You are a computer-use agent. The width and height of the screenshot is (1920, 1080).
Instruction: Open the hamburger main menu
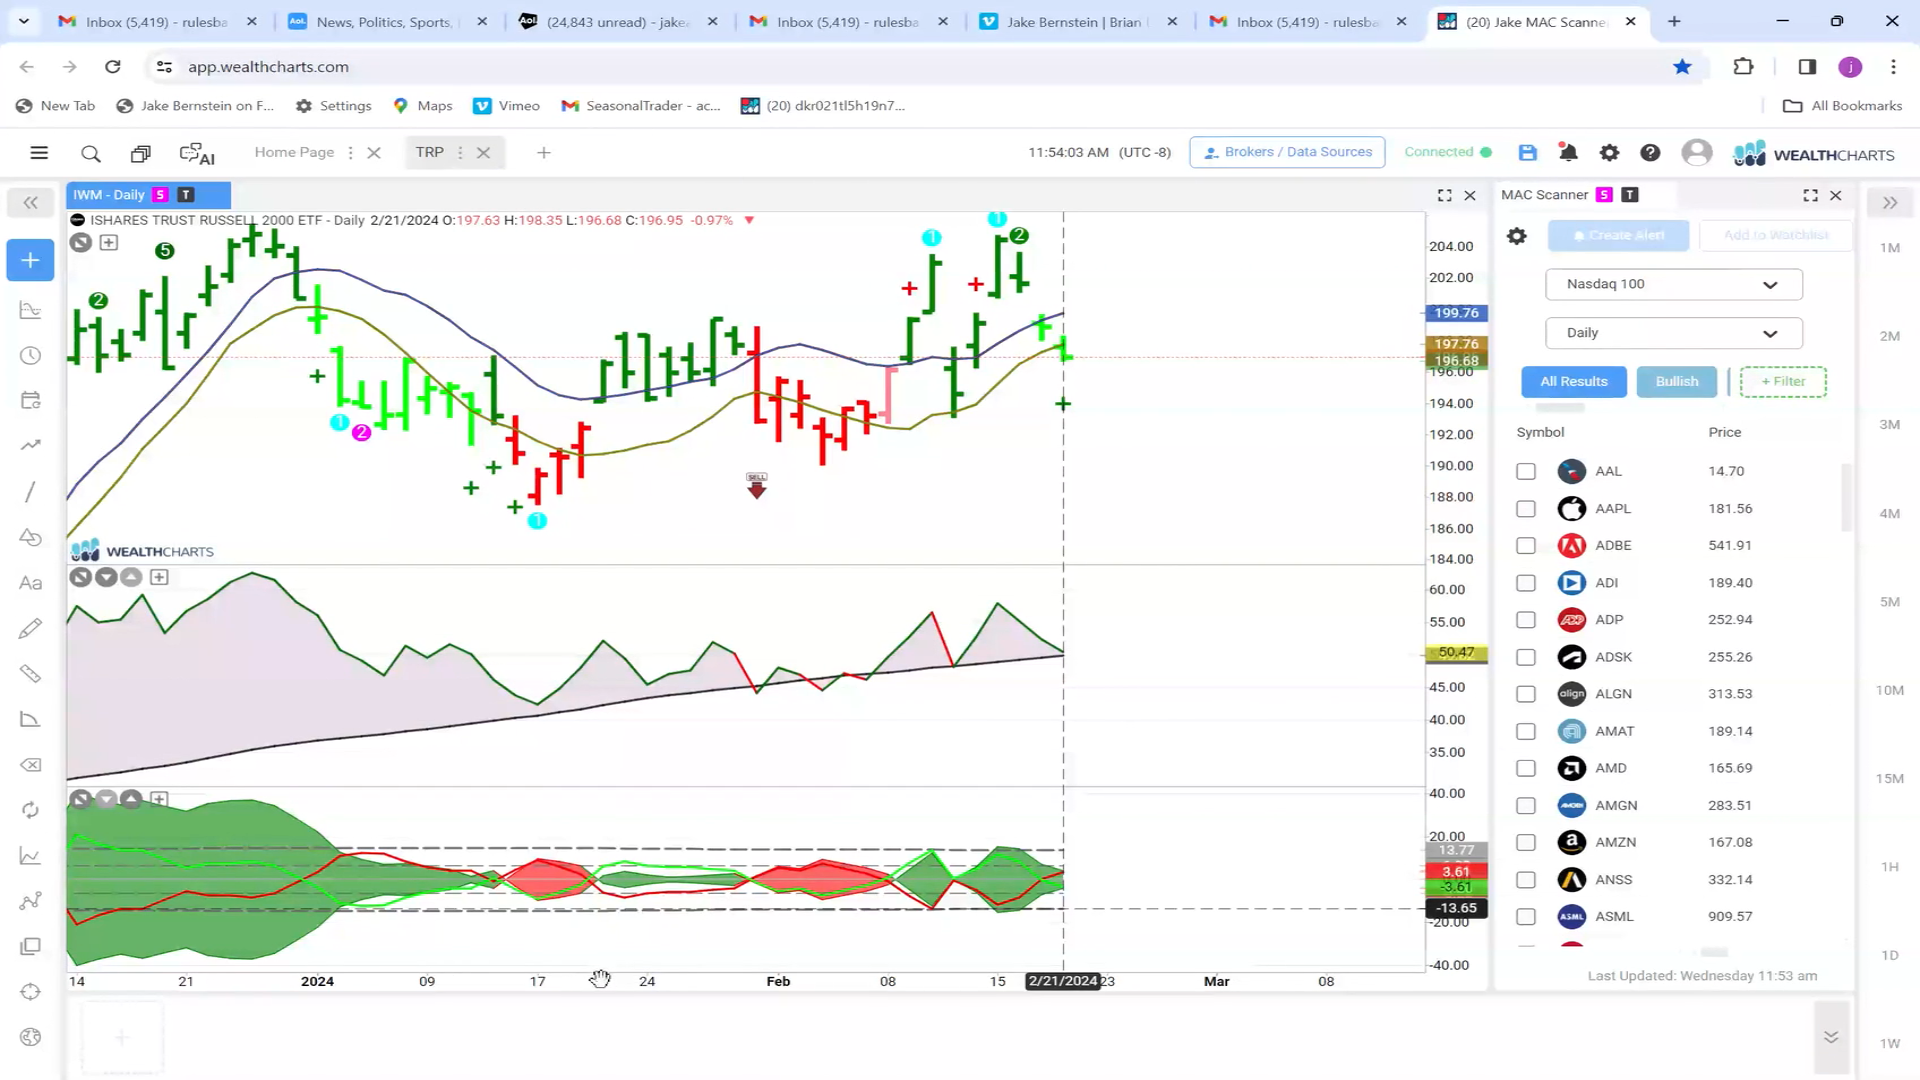[39, 153]
